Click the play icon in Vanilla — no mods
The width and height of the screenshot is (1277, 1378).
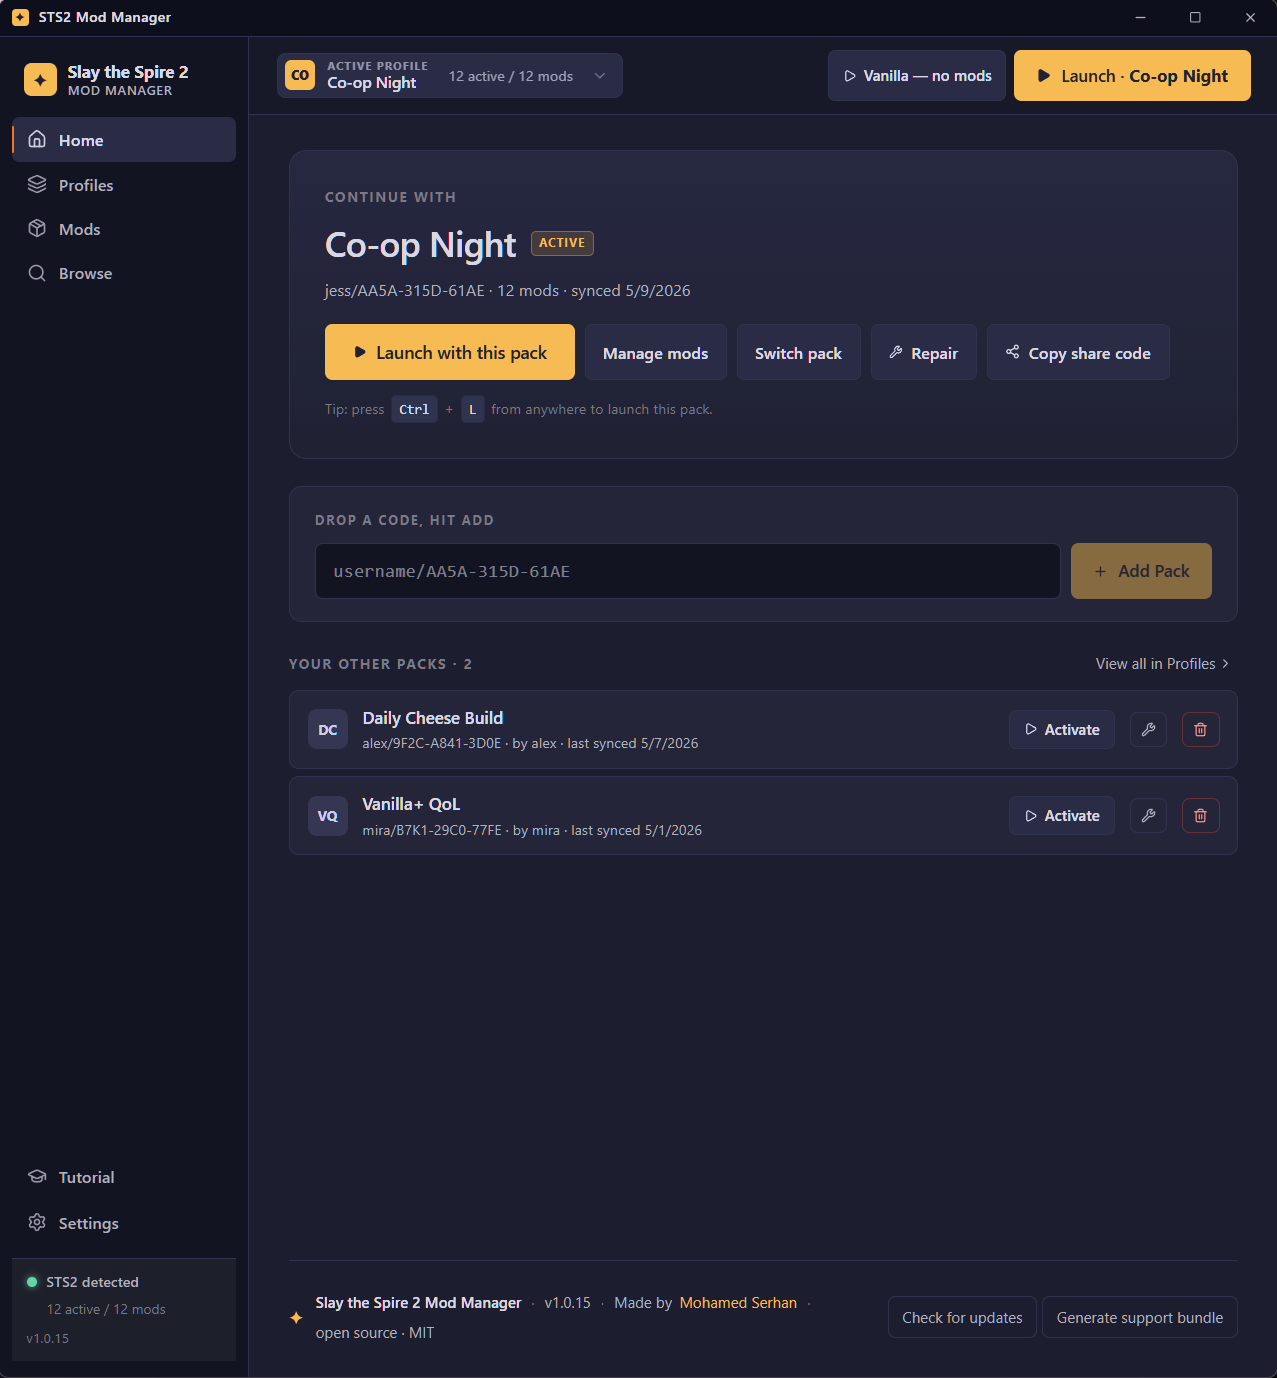850,76
